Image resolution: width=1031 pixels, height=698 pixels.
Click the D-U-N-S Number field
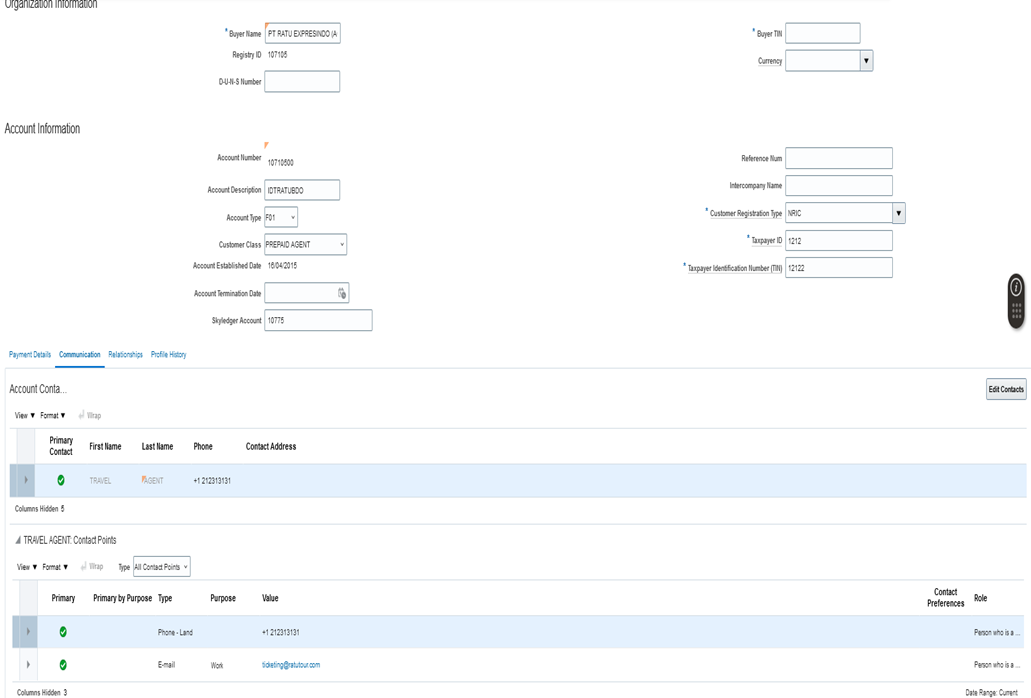(302, 81)
